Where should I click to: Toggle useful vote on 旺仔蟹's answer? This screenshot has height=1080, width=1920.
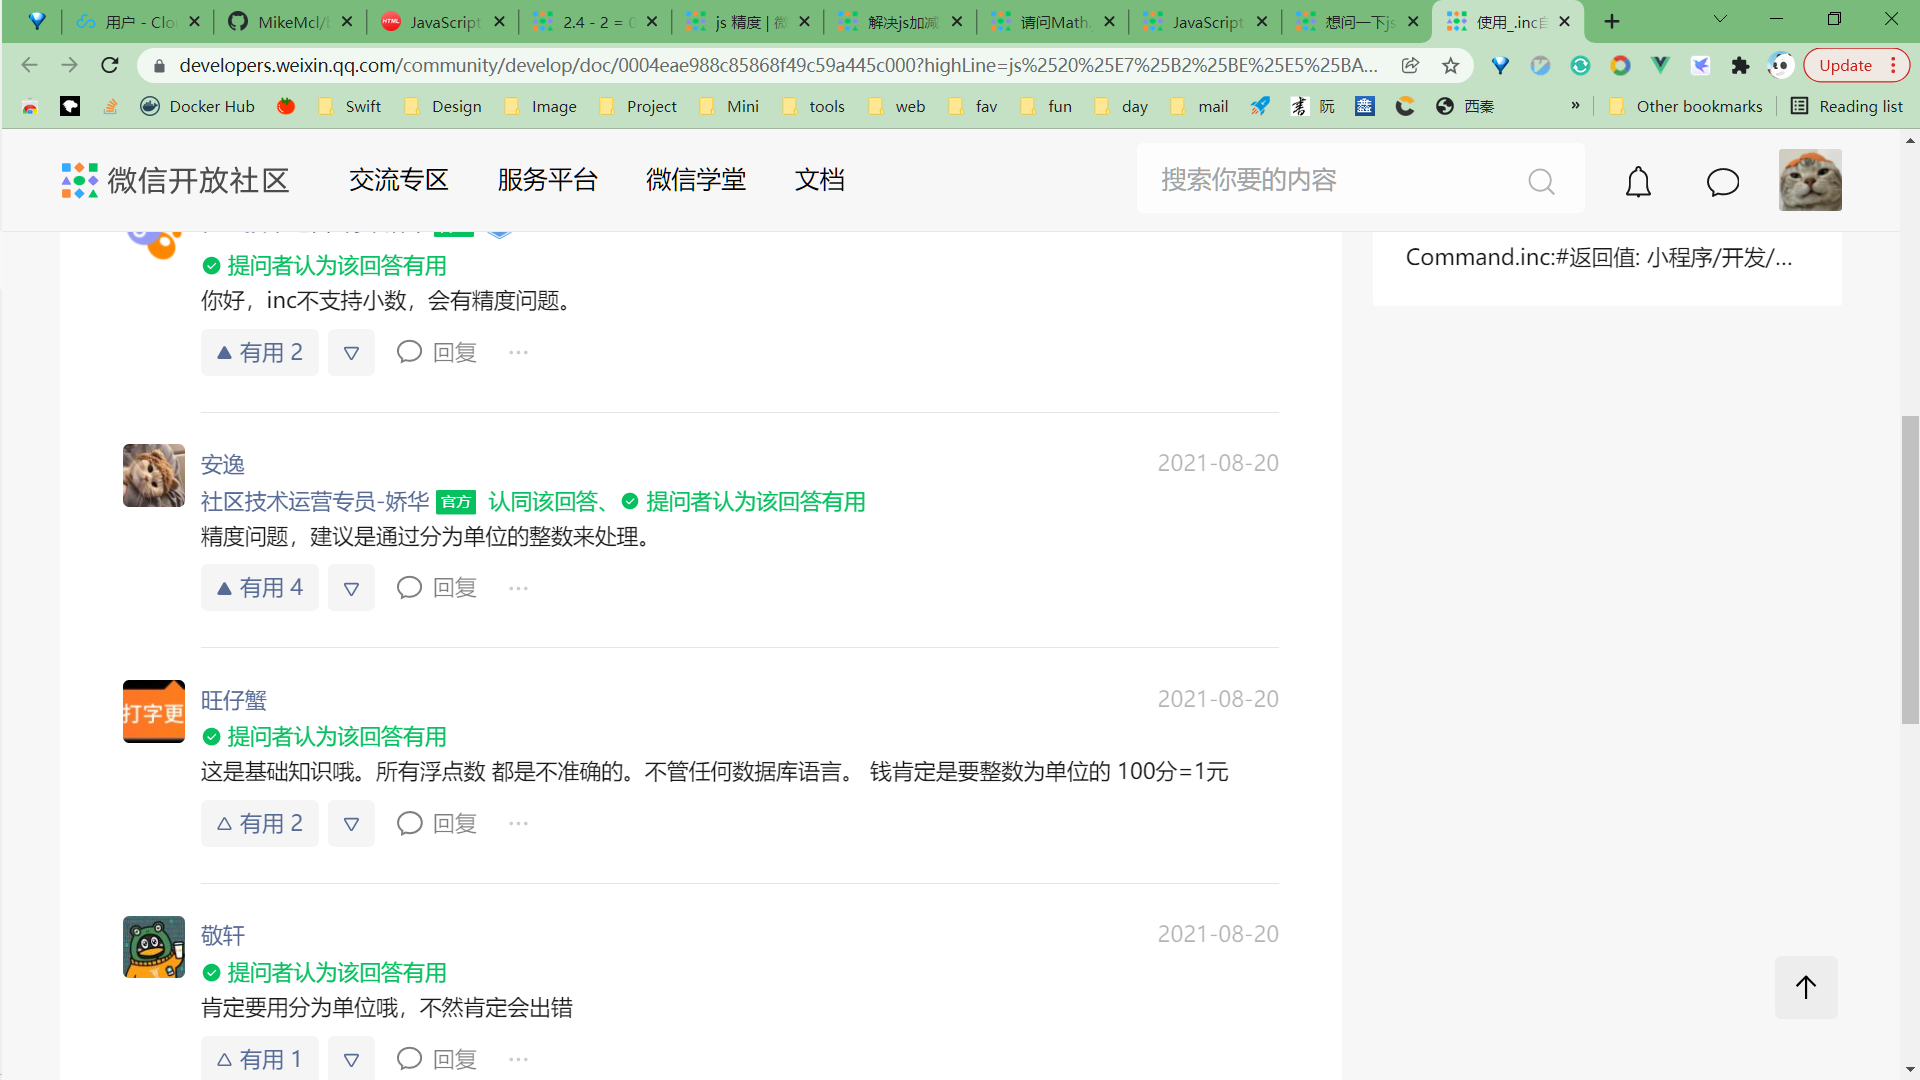point(260,824)
